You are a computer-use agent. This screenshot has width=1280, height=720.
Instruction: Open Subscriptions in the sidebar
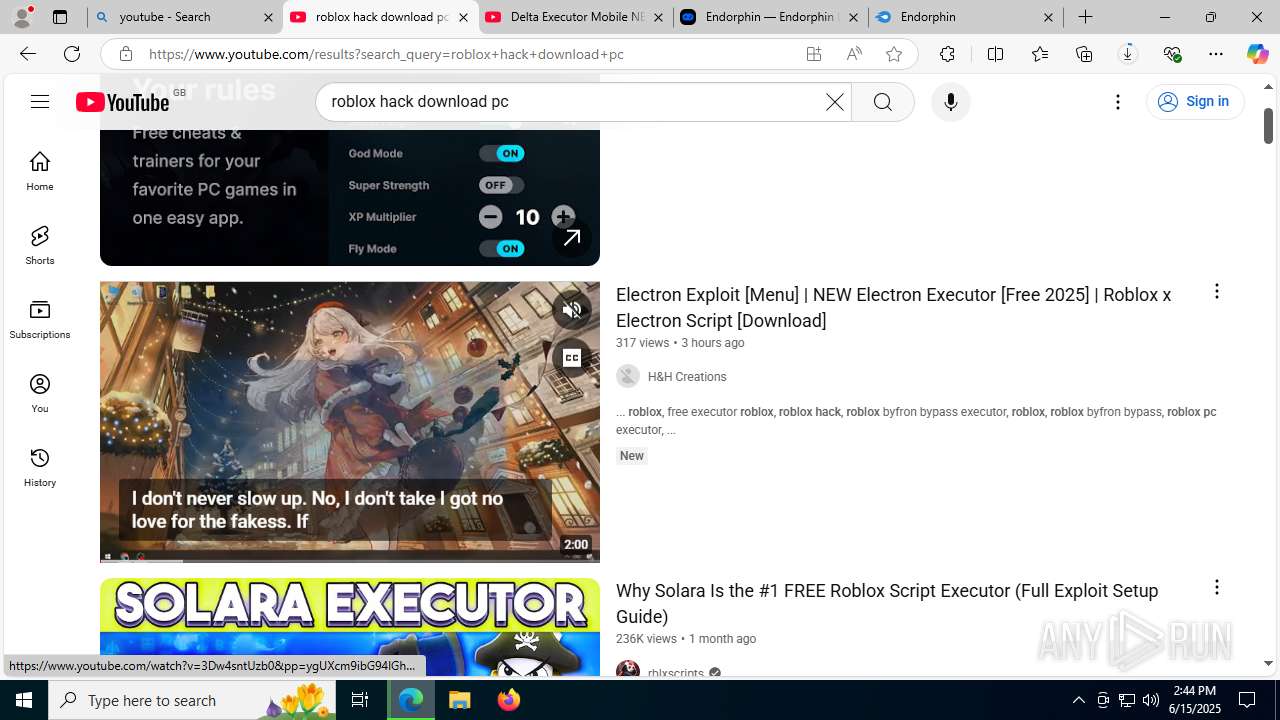pyautogui.click(x=40, y=319)
